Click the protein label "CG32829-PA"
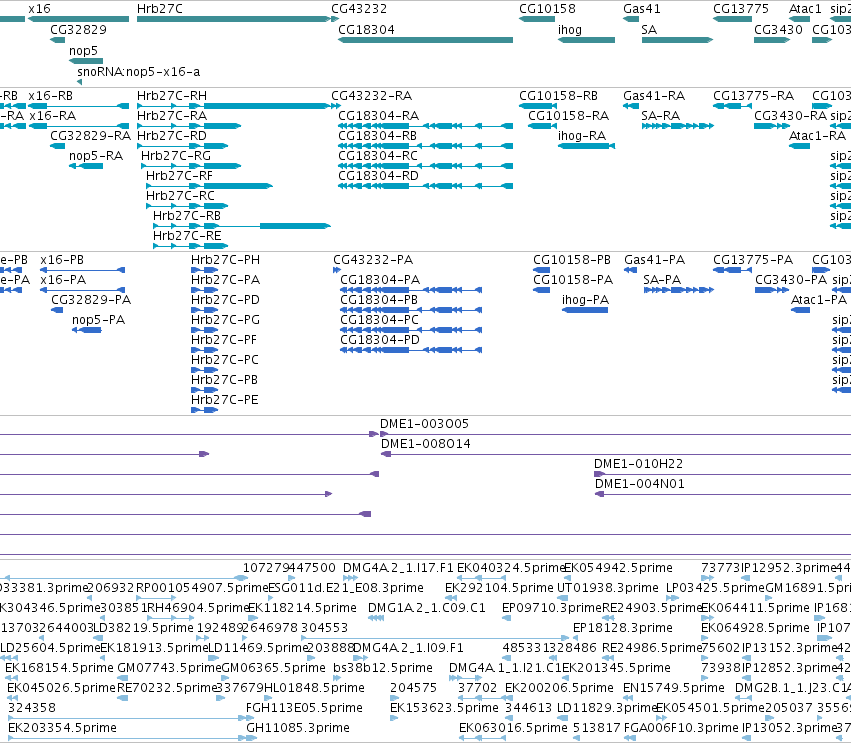851x743 pixels. click(x=91, y=300)
